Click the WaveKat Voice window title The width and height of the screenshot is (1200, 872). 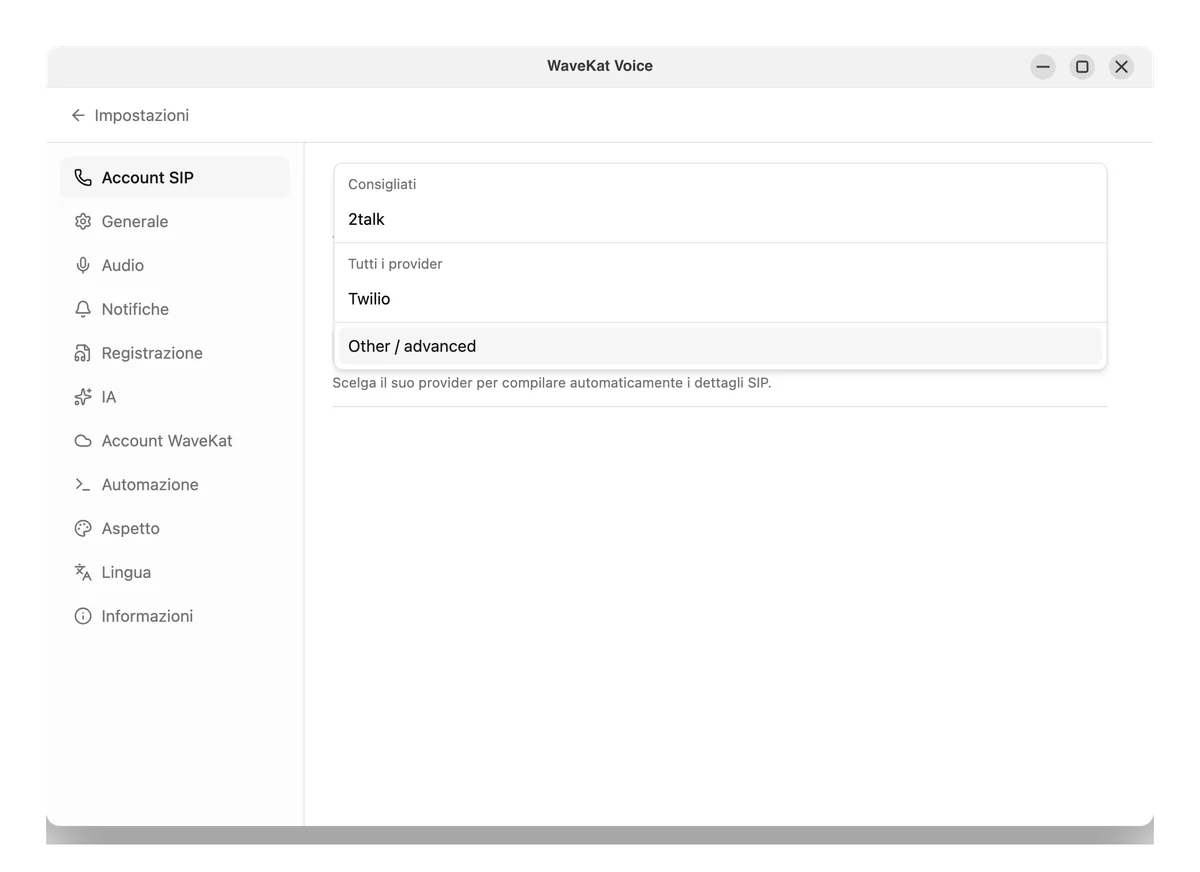(600, 66)
